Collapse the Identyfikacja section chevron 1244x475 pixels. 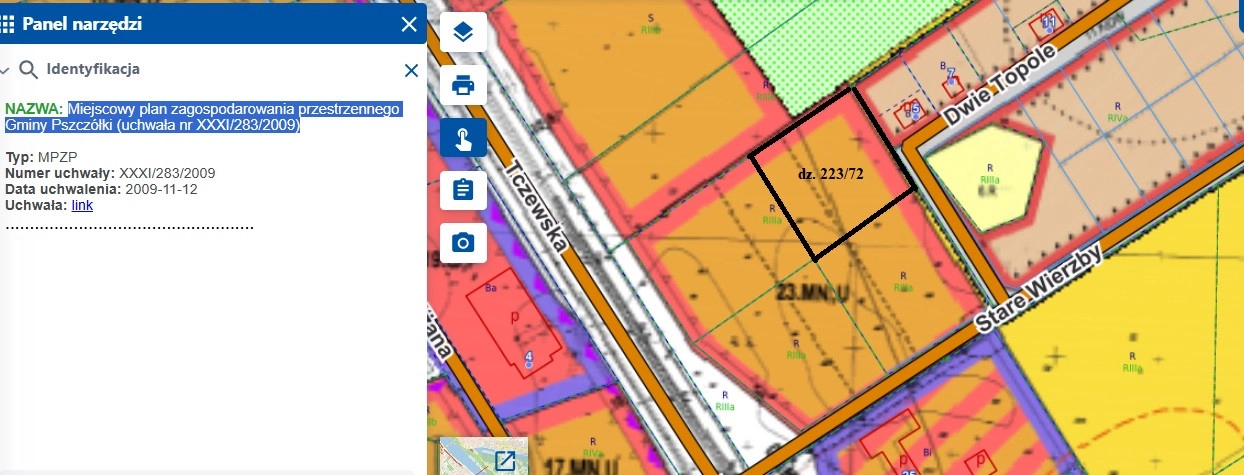(x=5, y=70)
